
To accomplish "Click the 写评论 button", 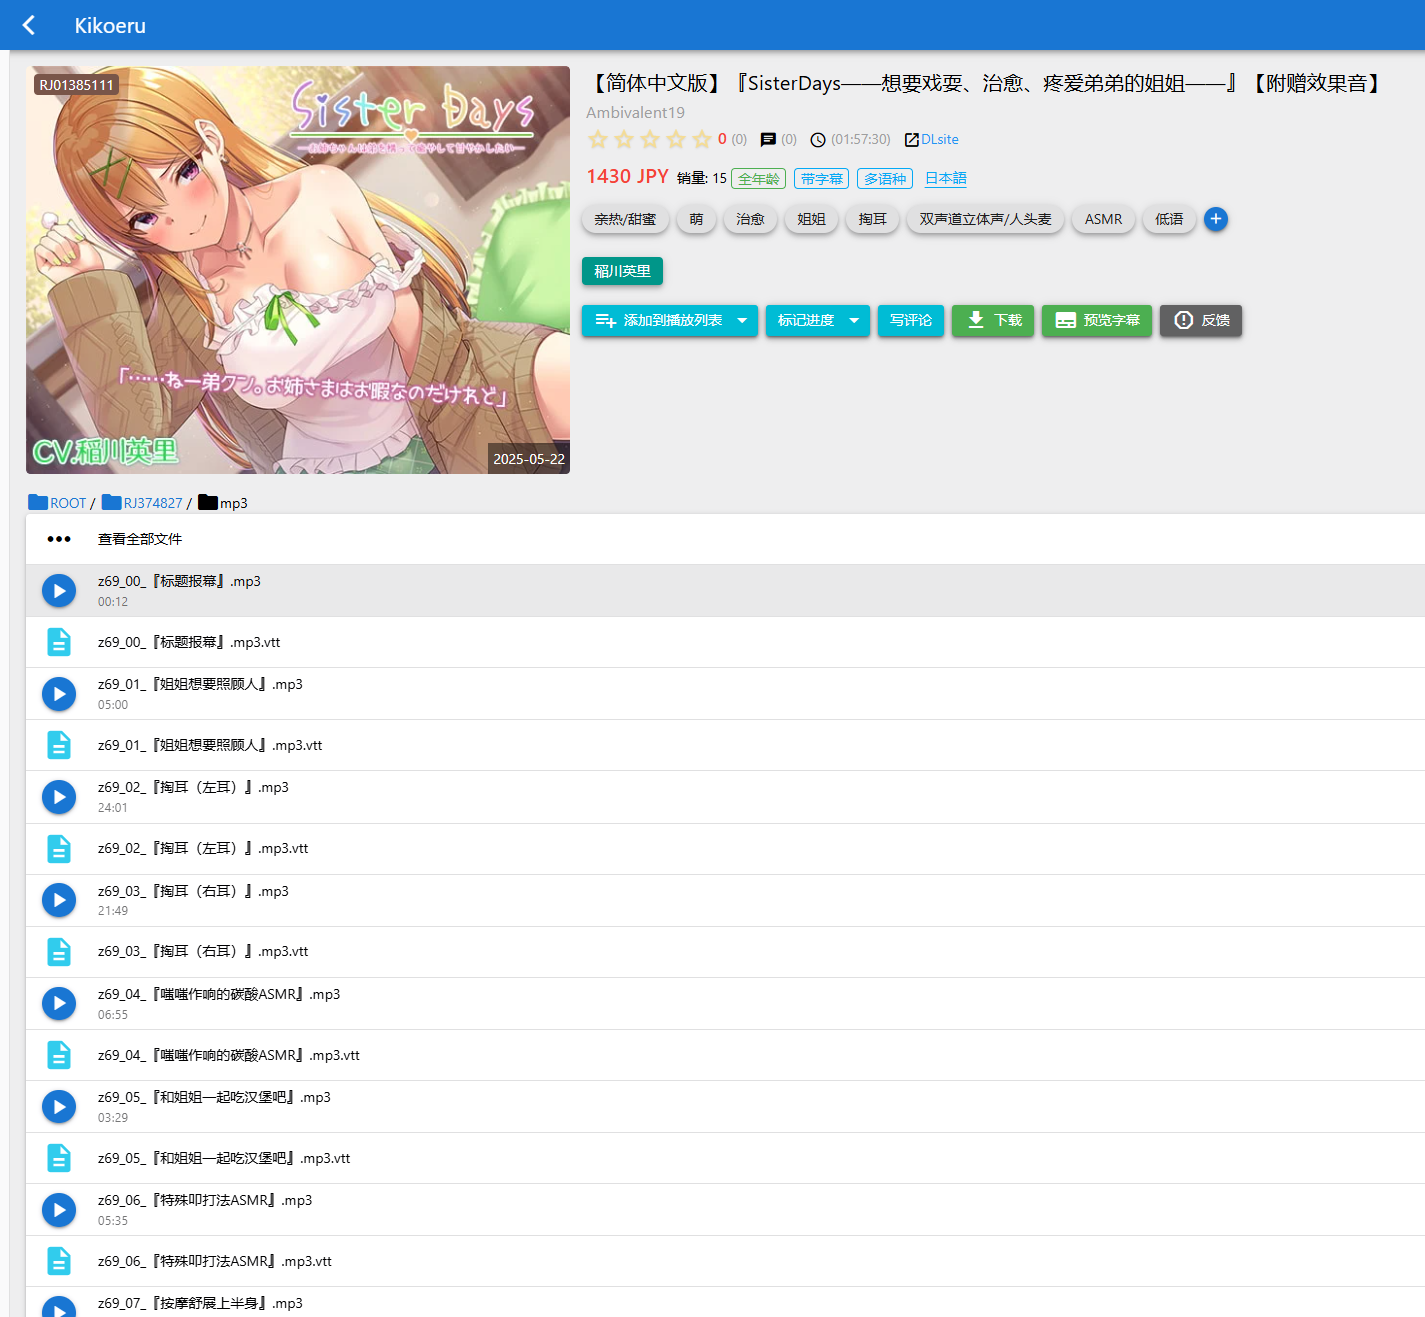I will coord(910,320).
